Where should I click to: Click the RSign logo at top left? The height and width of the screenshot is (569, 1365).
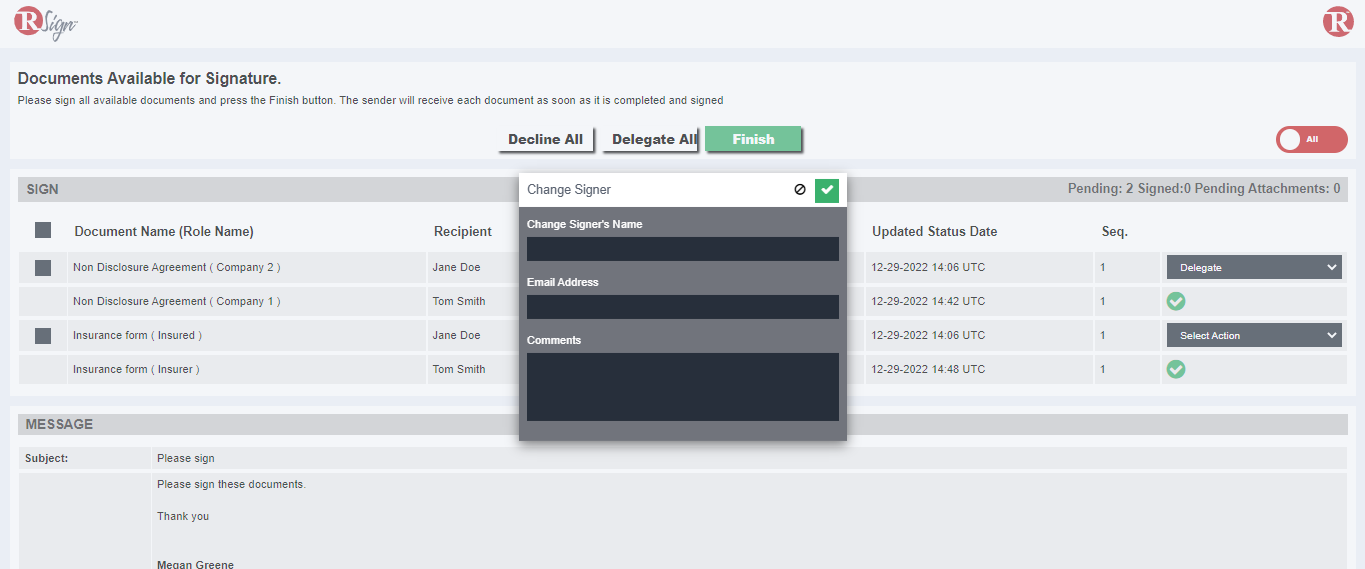pyautogui.click(x=45, y=23)
